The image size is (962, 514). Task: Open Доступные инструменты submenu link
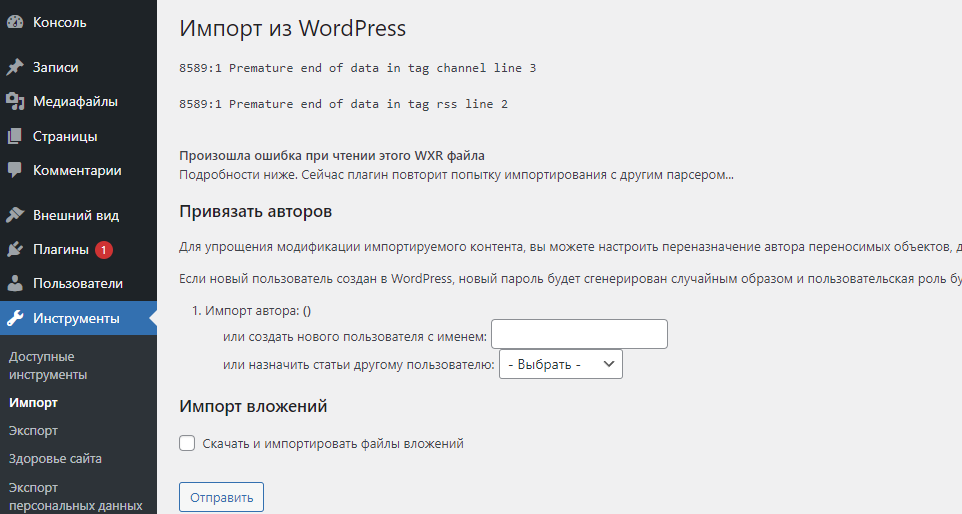pyautogui.click(x=48, y=366)
